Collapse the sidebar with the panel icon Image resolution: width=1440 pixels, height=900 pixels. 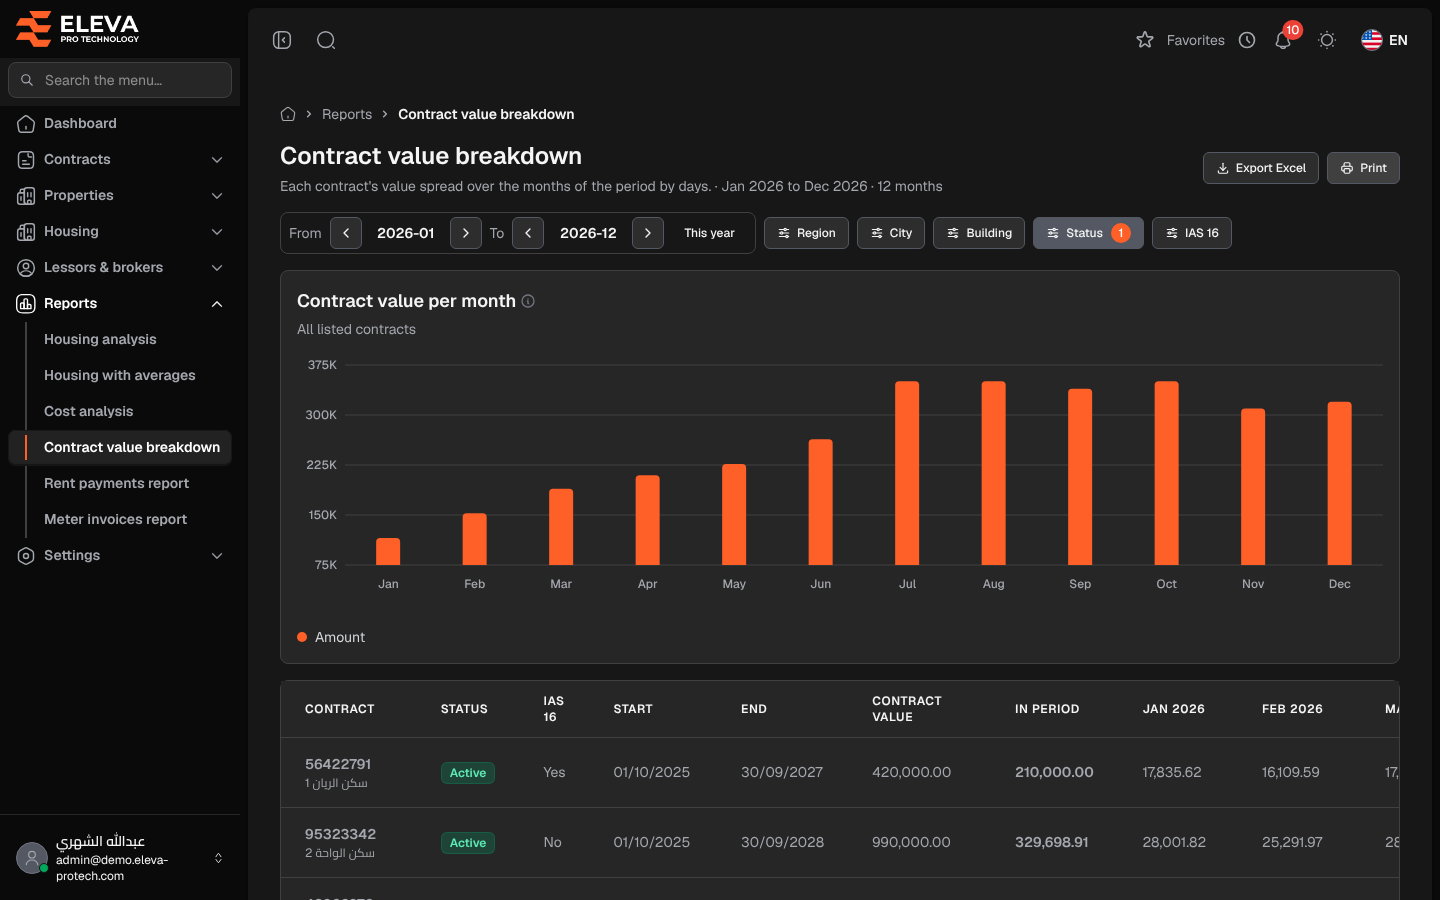pyautogui.click(x=282, y=40)
